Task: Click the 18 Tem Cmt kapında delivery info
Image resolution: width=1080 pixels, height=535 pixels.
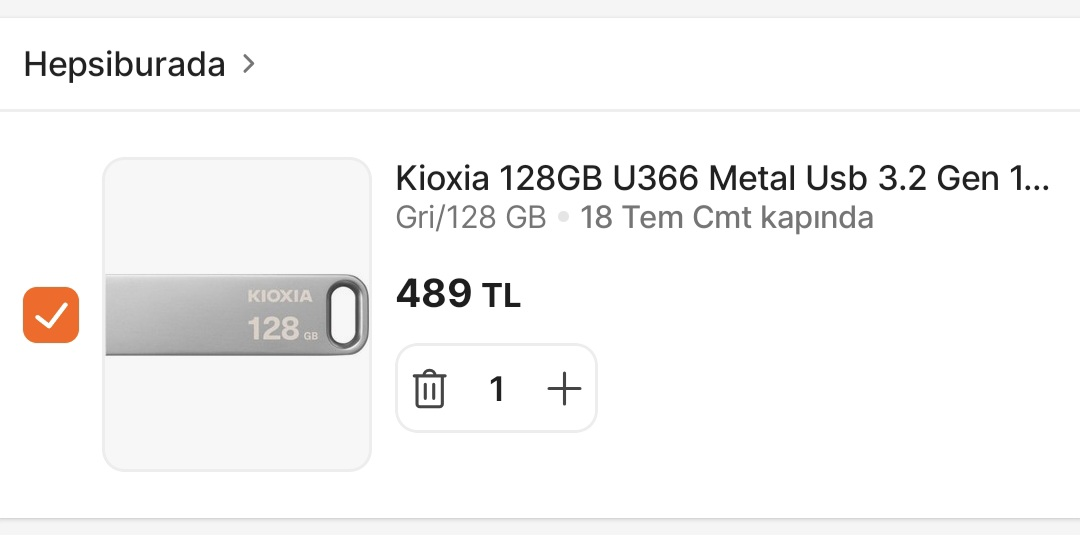Action: pyautogui.click(x=727, y=218)
